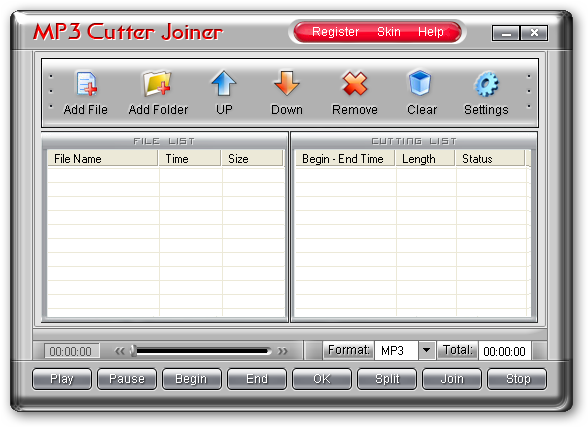Click the playback slider thumb handle
This screenshot has width=588, height=427.
tap(133, 351)
